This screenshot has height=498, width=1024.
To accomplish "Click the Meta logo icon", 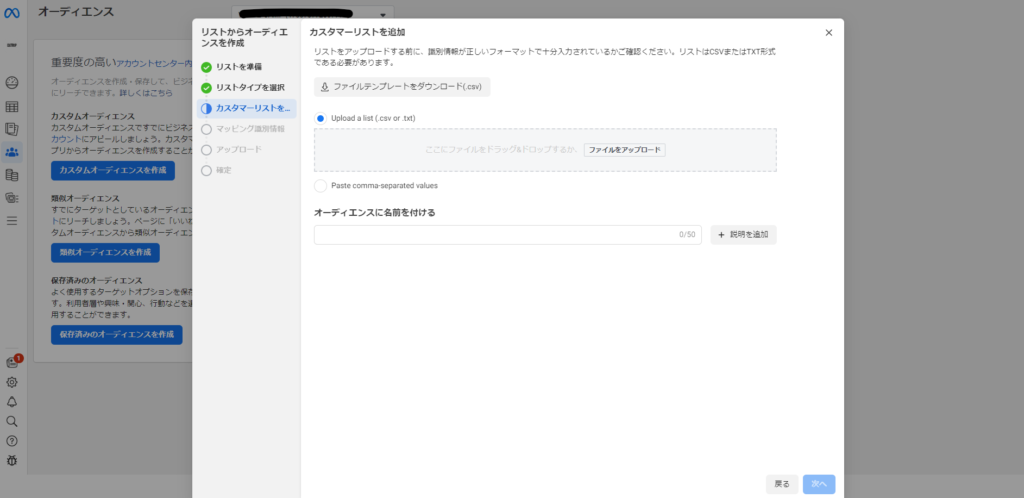I will [x=12, y=13].
